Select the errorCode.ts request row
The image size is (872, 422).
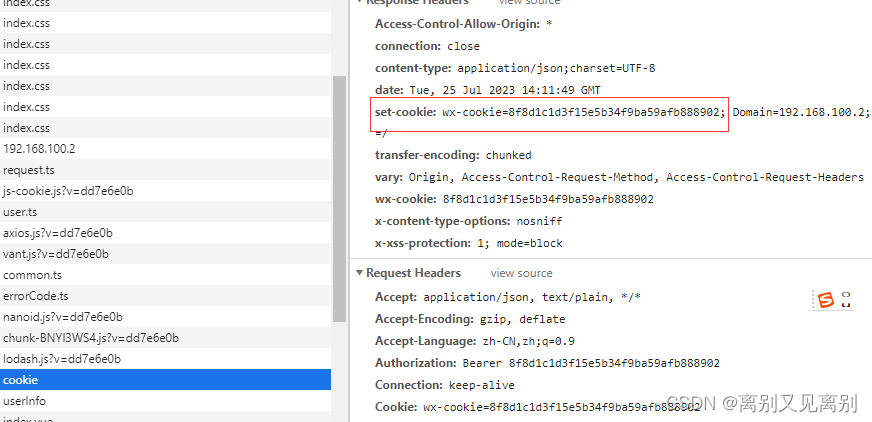click(x=165, y=296)
